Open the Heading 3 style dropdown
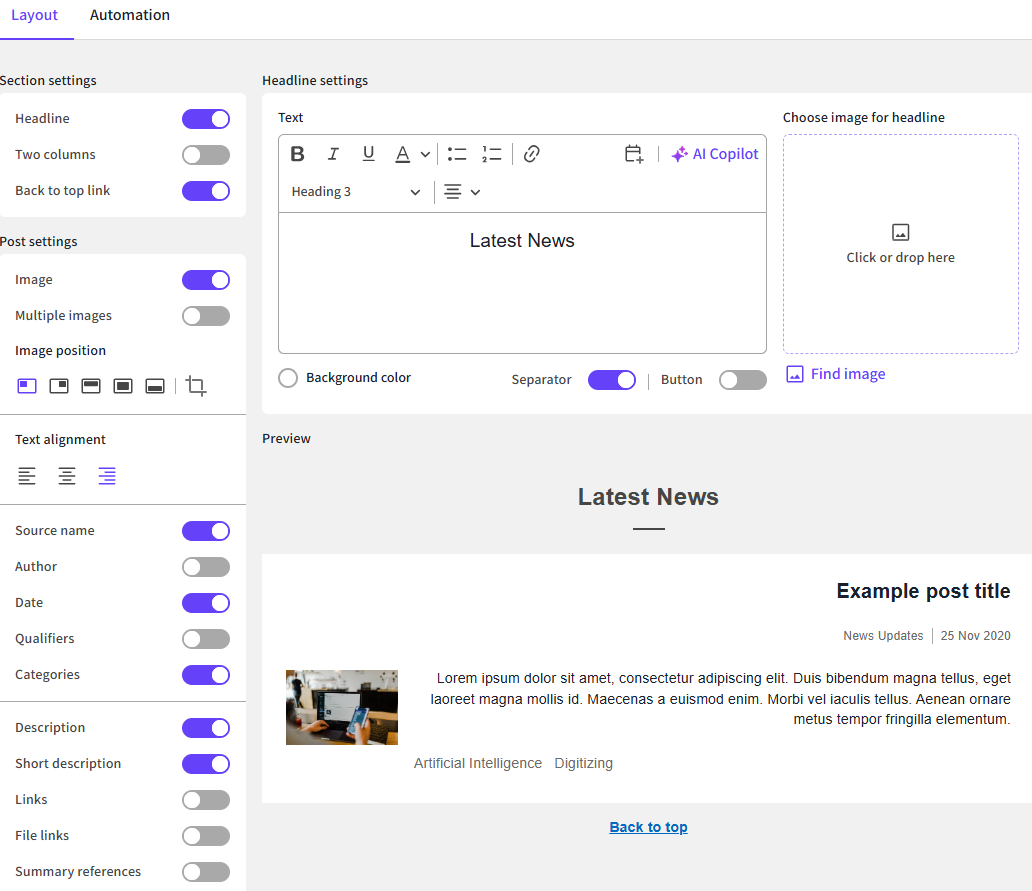1032x891 pixels. tap(356, 192)
